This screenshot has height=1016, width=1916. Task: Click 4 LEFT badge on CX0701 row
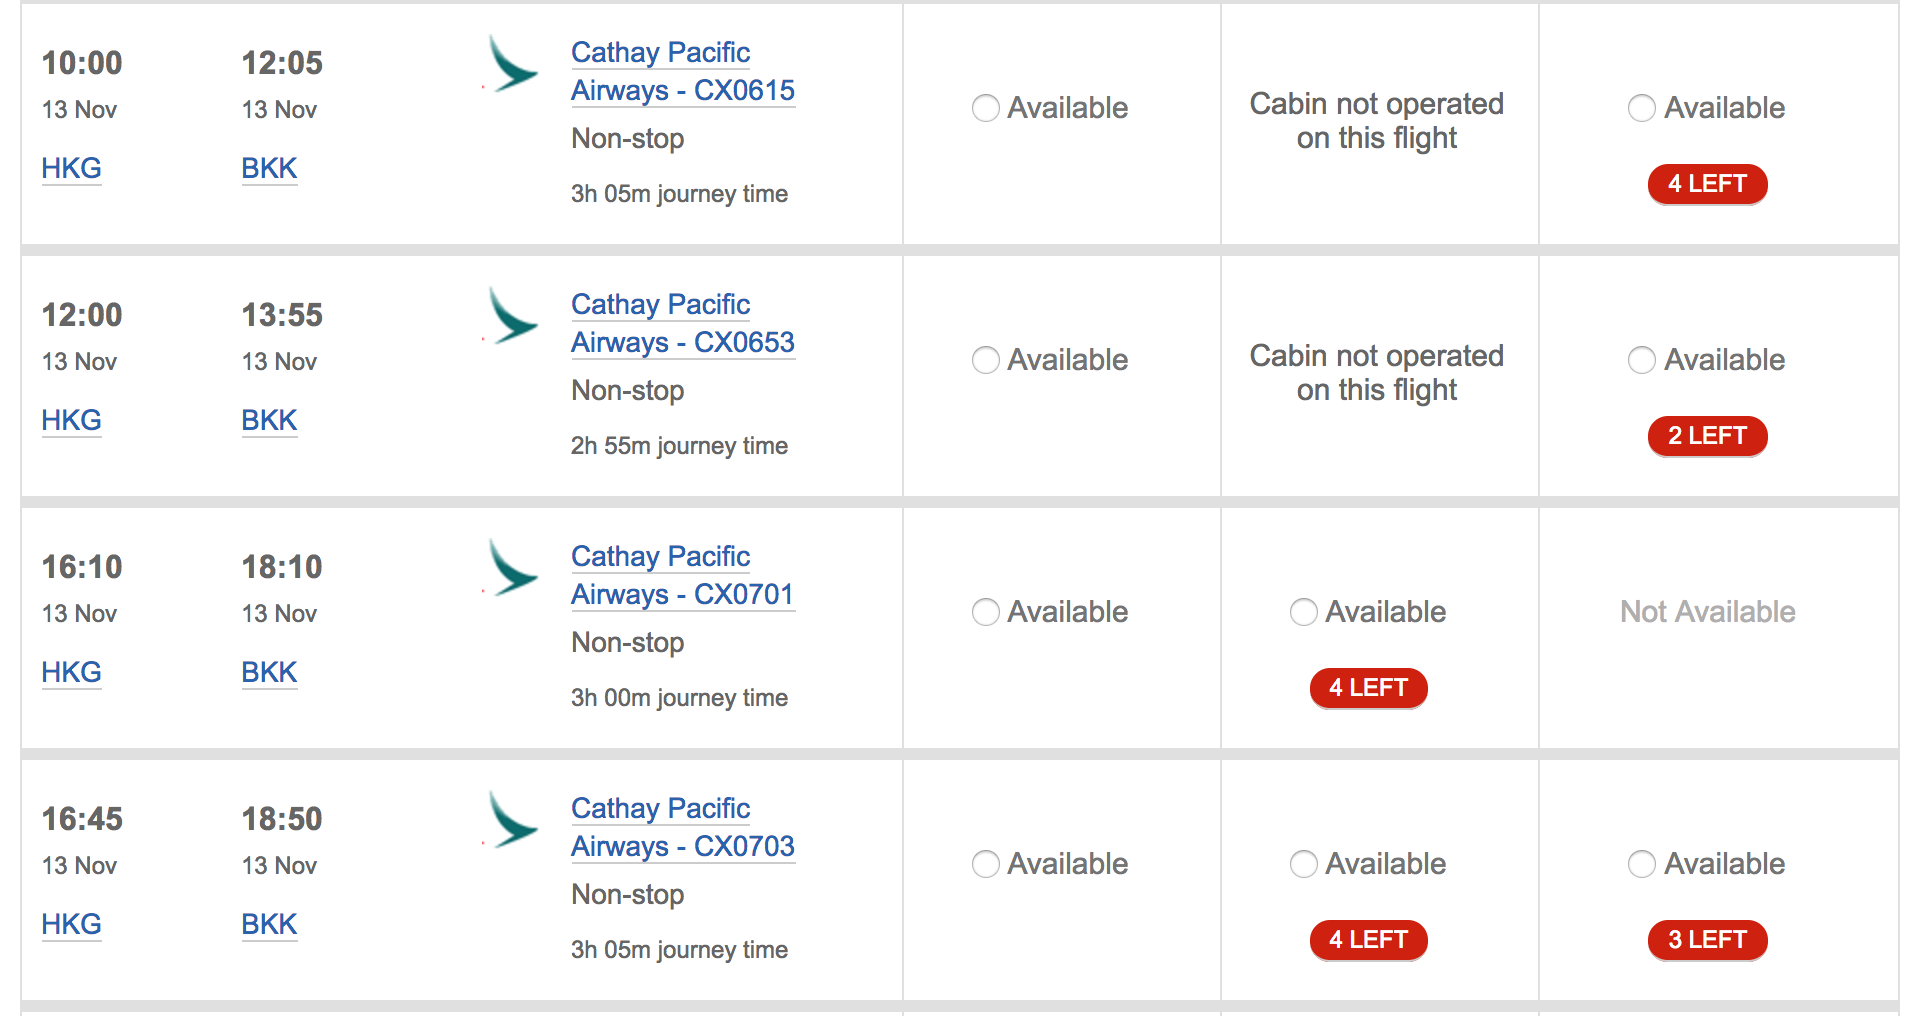[1368, 688]
